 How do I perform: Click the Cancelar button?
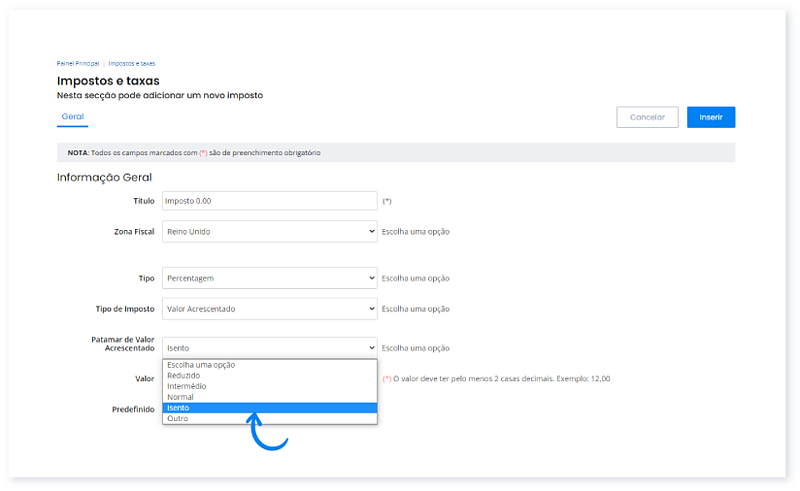[x=647, y=117]
